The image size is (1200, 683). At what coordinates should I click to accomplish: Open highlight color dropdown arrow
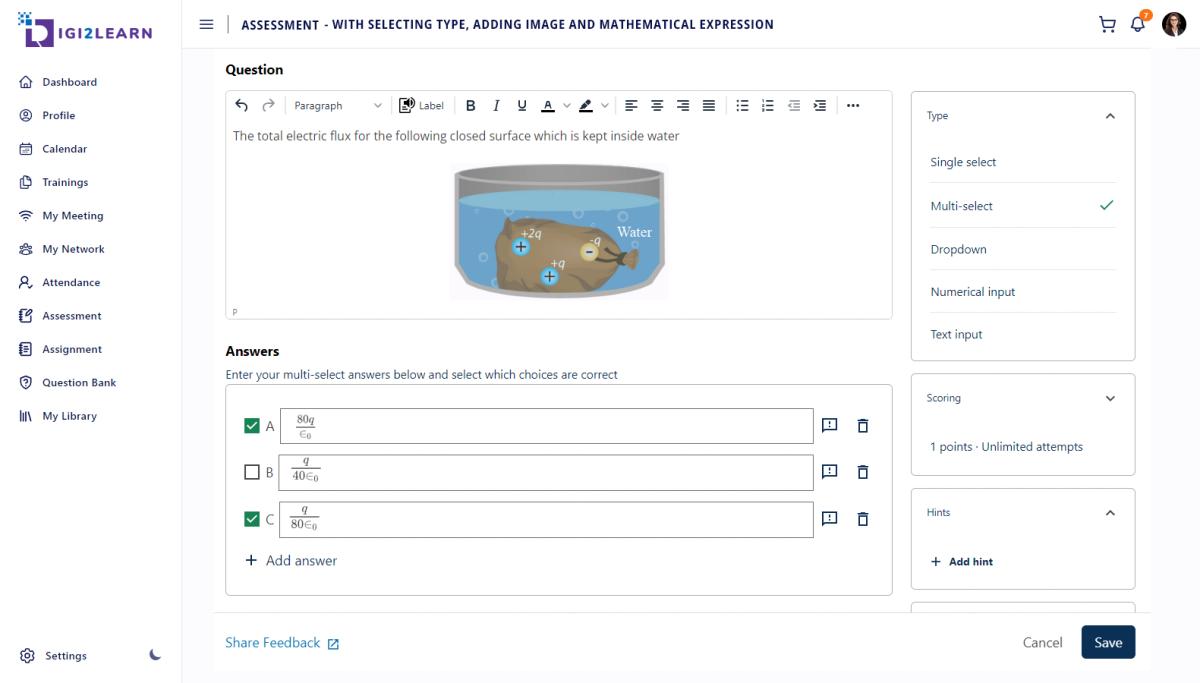pos(605,105)
